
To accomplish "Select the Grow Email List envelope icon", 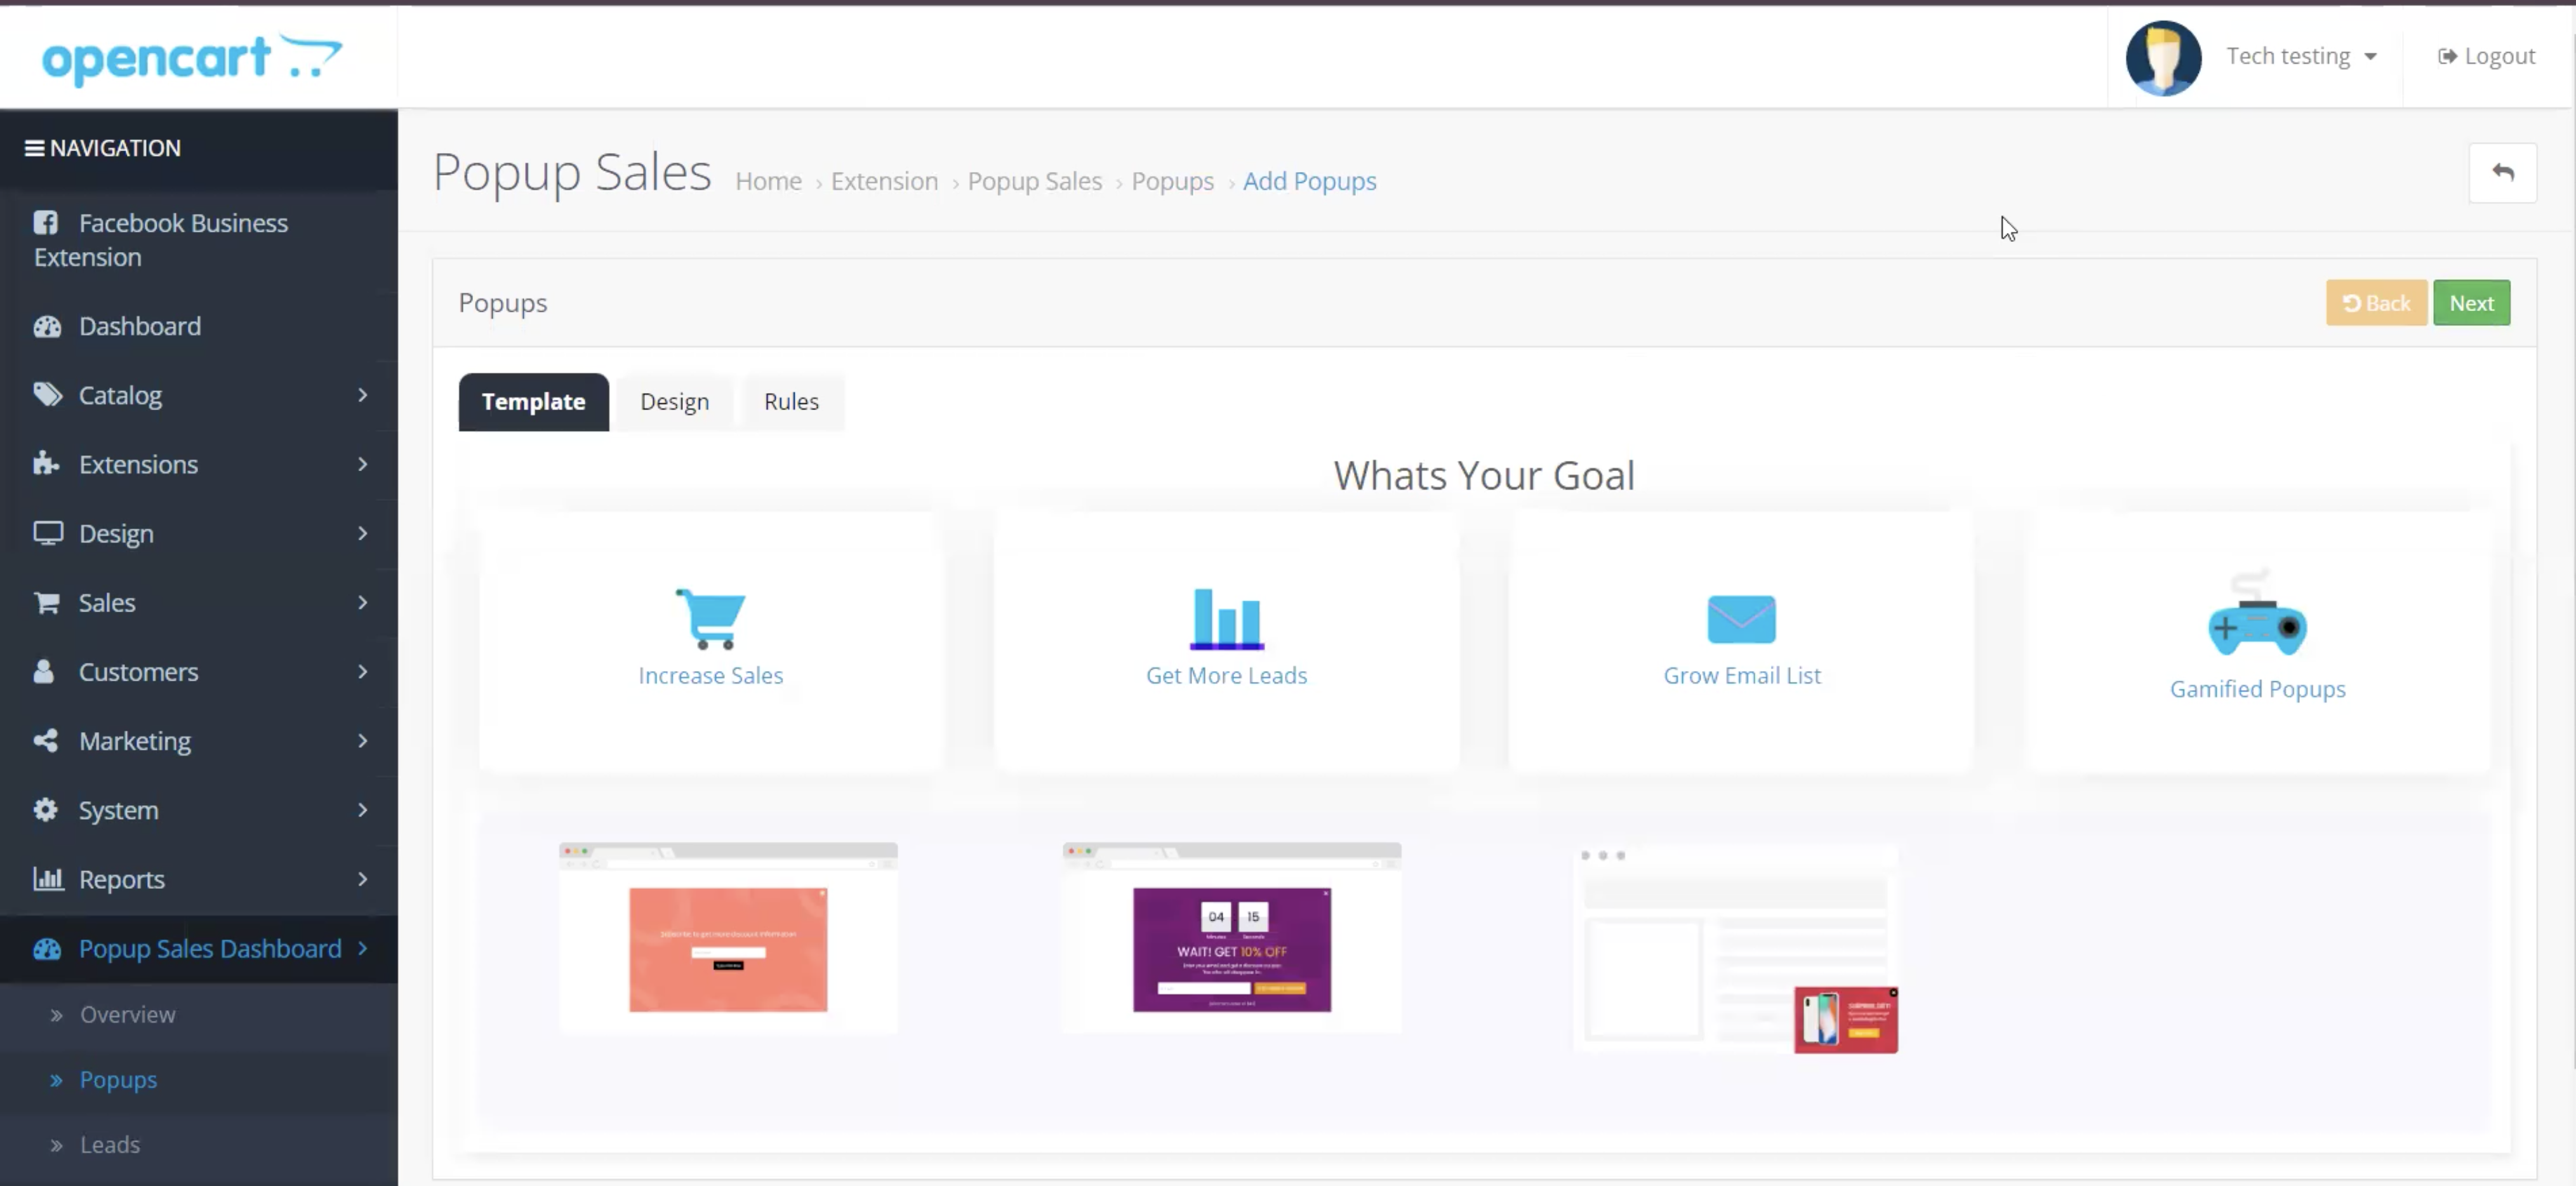I will [1741, 619].
